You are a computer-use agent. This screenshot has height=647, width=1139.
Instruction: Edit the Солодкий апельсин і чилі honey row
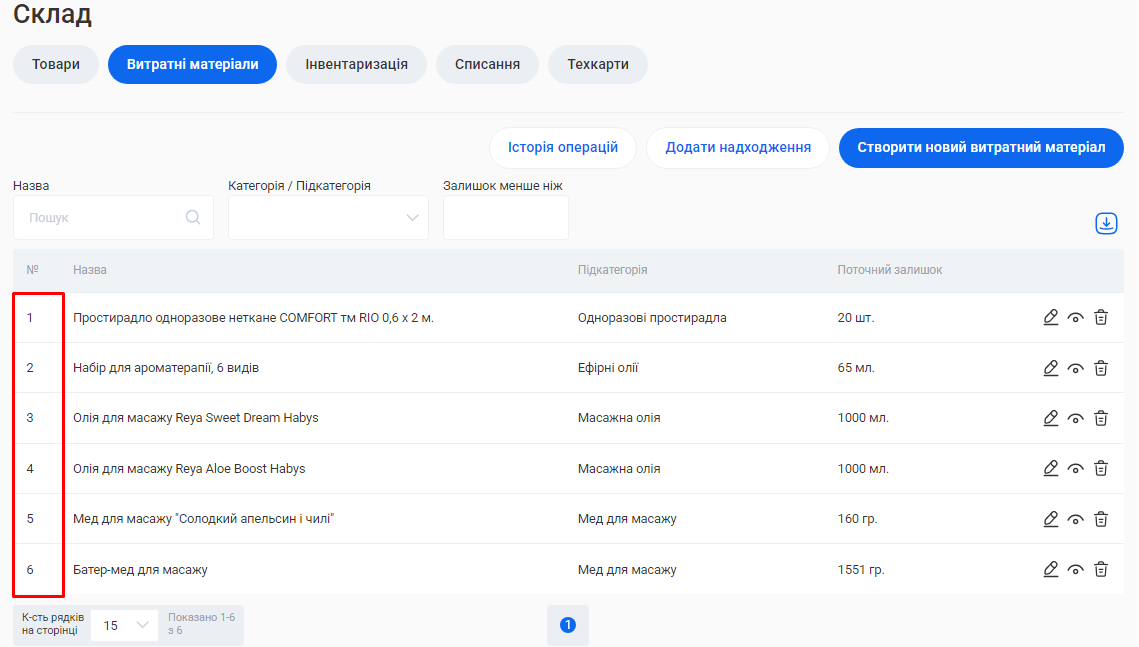click(x=1050, y=519)
